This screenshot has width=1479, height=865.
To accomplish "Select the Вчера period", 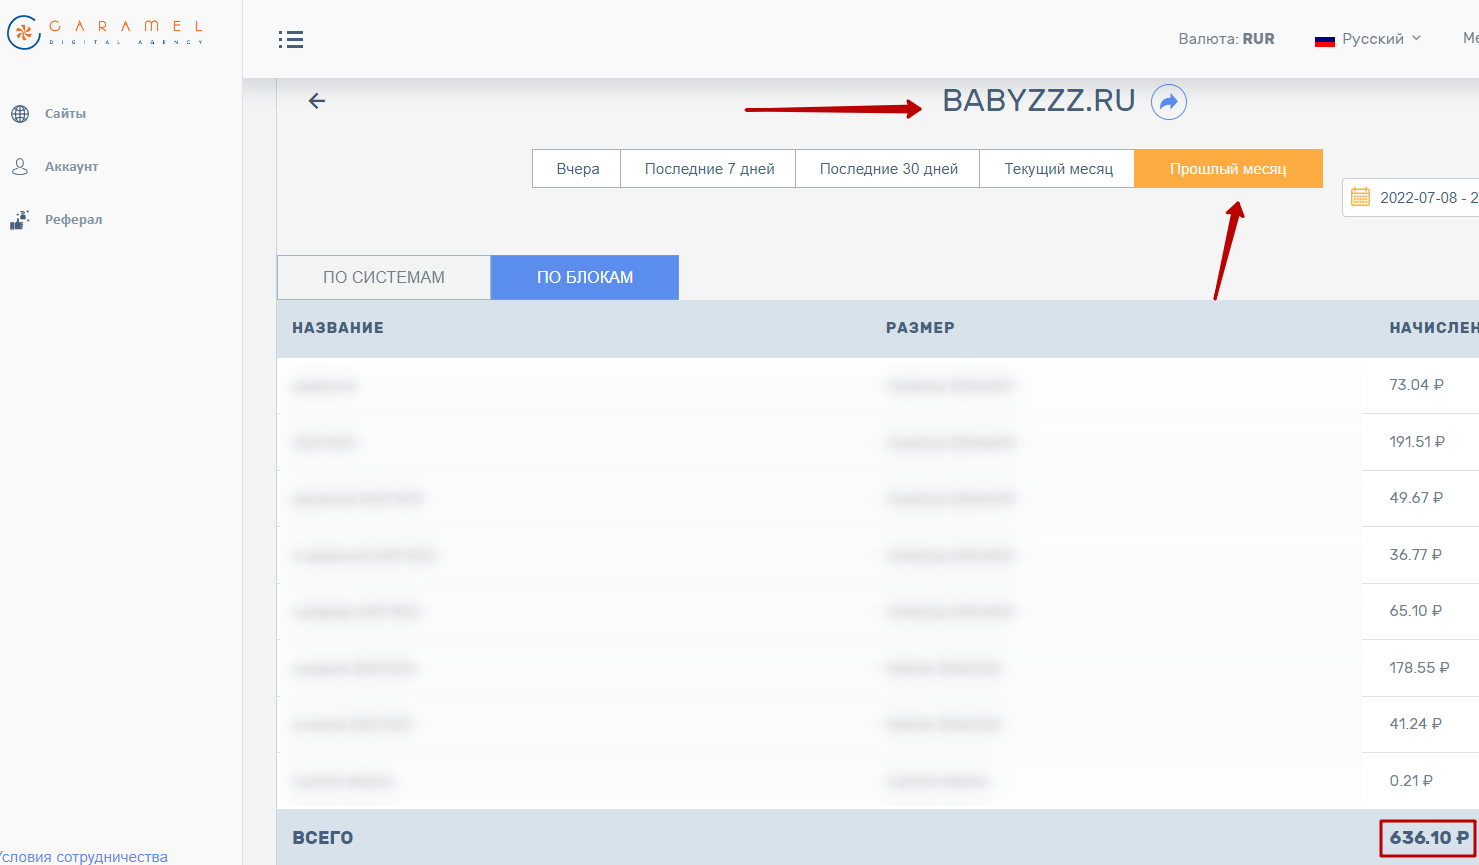I will pos(577,169).
